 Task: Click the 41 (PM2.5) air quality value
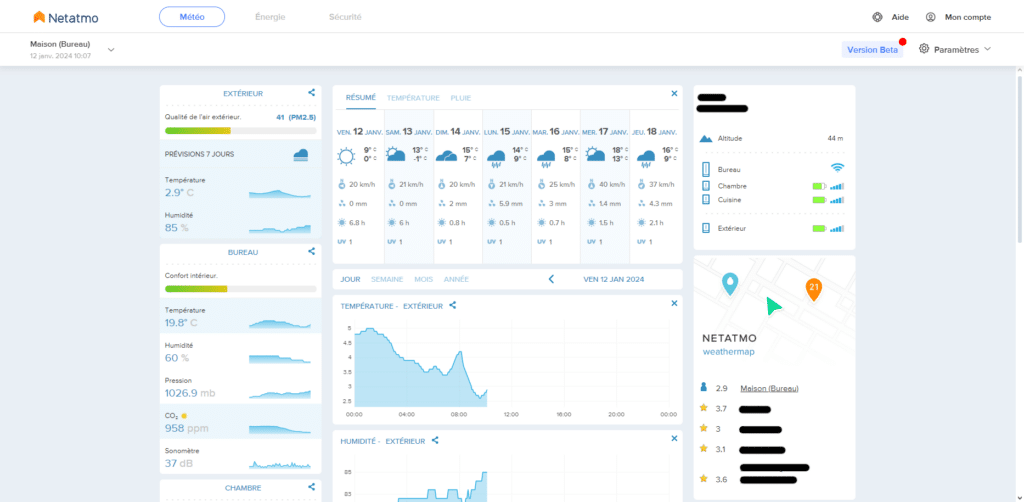pyautogui.click(x=295, y=118)
